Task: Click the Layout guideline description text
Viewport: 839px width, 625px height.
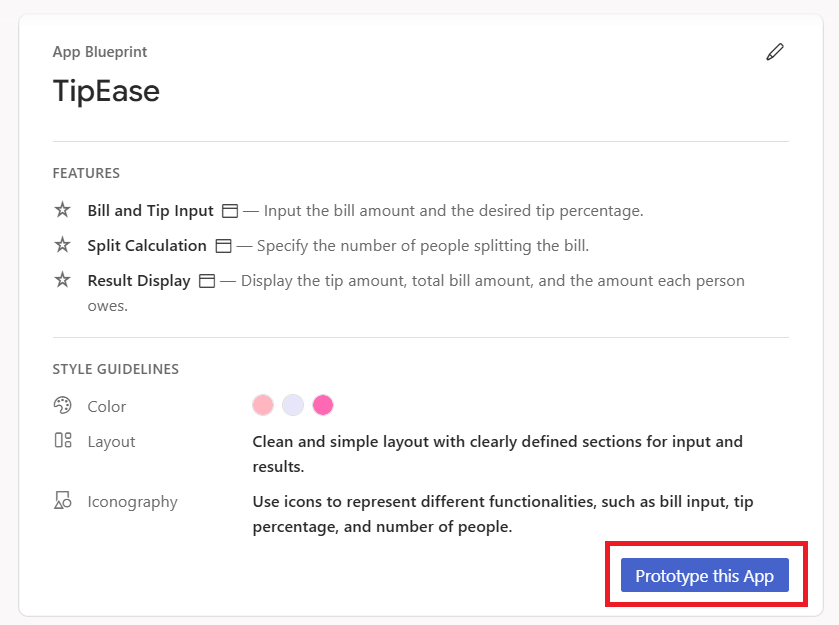Action: click(498, 454)
